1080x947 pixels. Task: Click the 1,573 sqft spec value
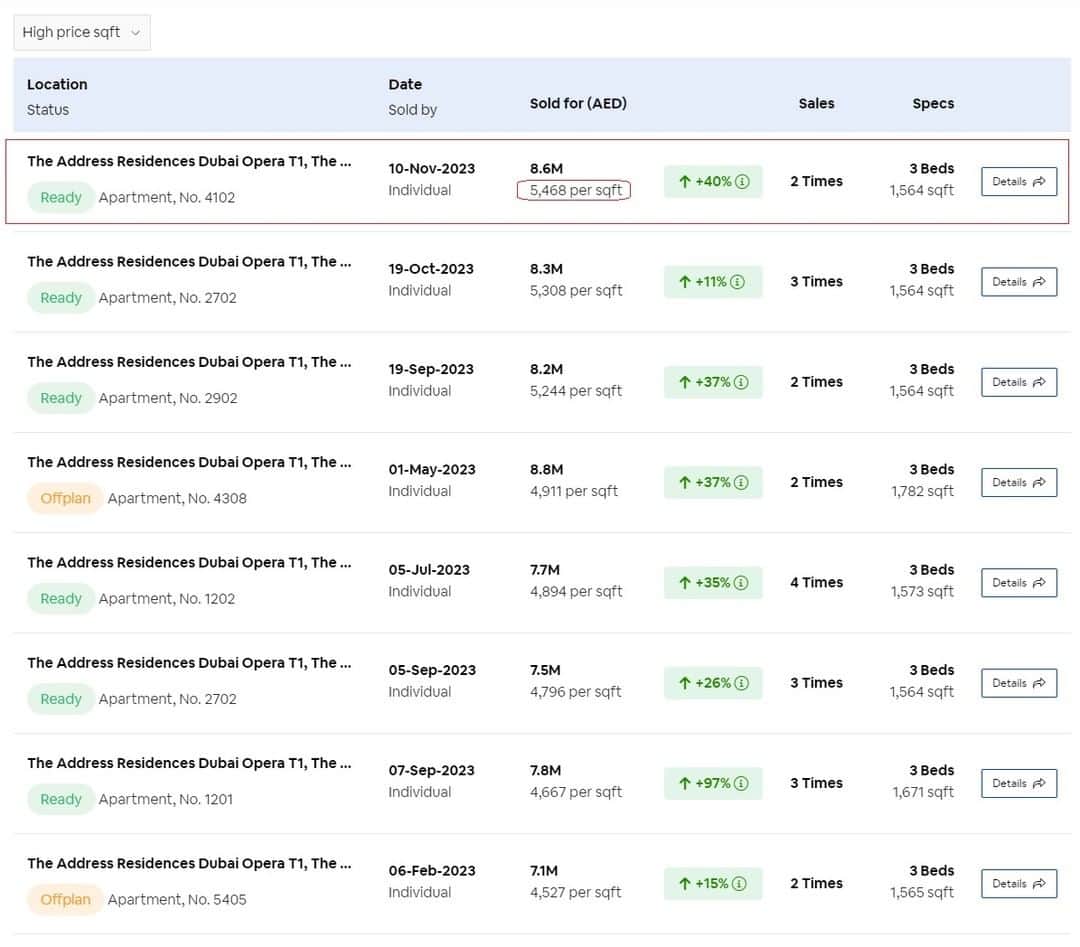coord(922,591)
